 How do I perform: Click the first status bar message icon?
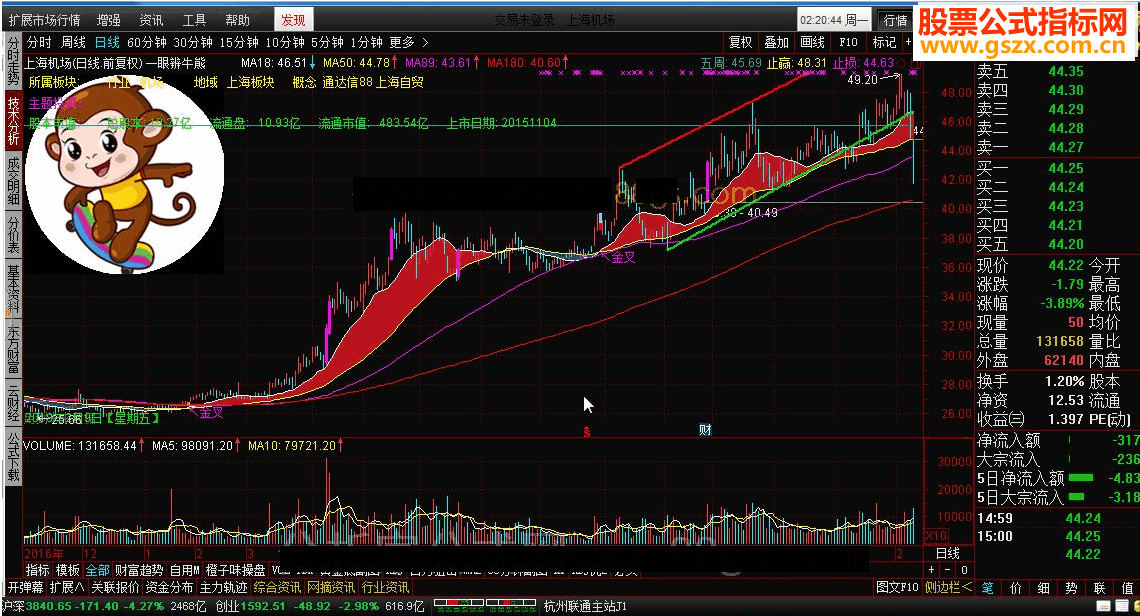1103,606
